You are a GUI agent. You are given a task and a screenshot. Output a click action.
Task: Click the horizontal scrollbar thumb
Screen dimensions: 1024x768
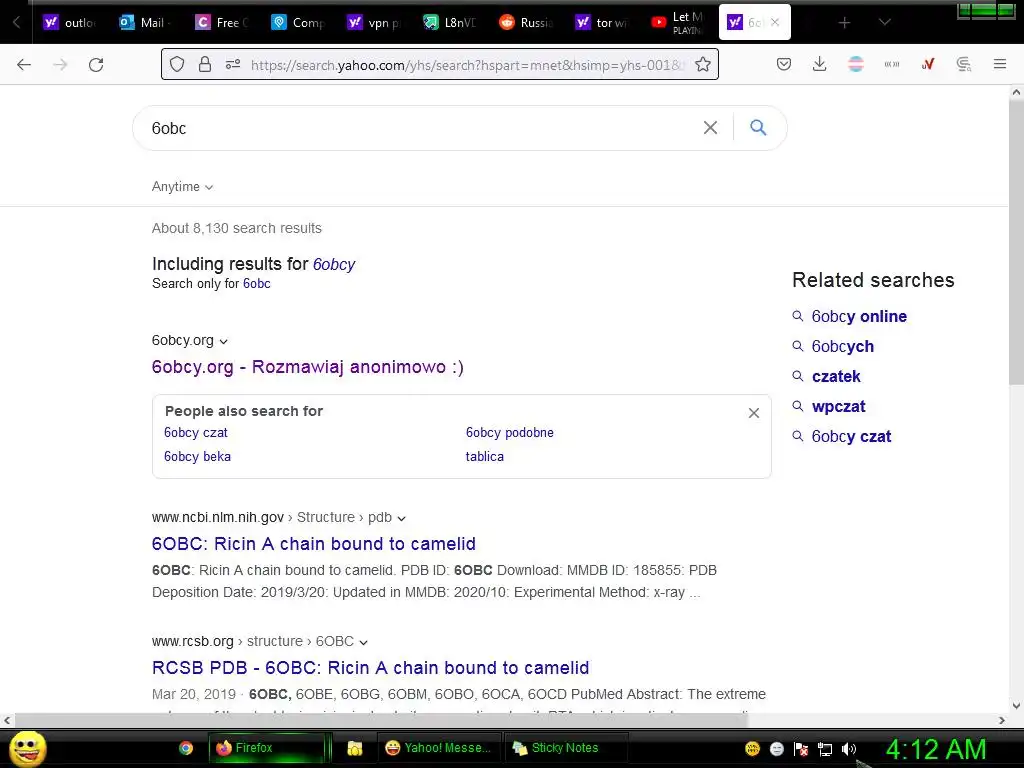381,720
